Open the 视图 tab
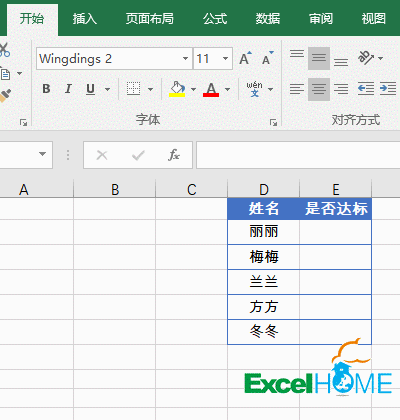 pos(373,18)
